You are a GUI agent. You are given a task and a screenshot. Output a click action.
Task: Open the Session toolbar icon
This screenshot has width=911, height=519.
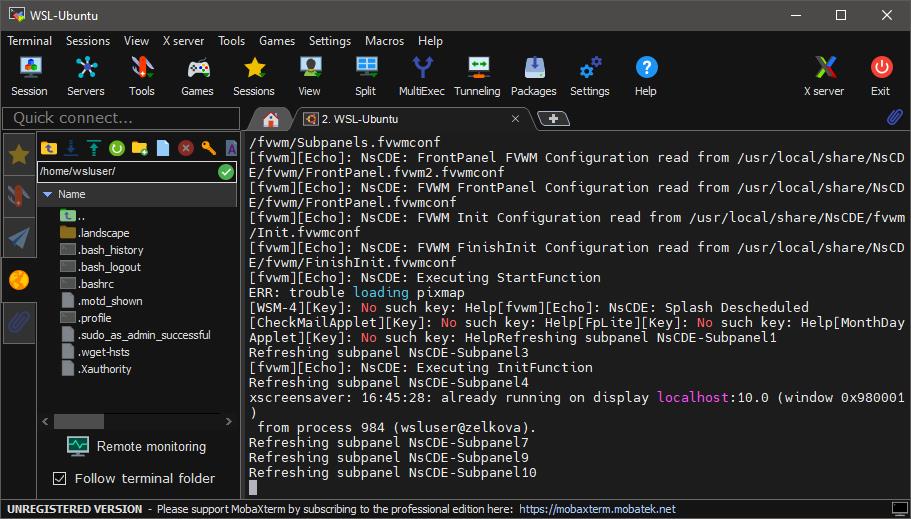pyautogui.click(x=30, y=76)
